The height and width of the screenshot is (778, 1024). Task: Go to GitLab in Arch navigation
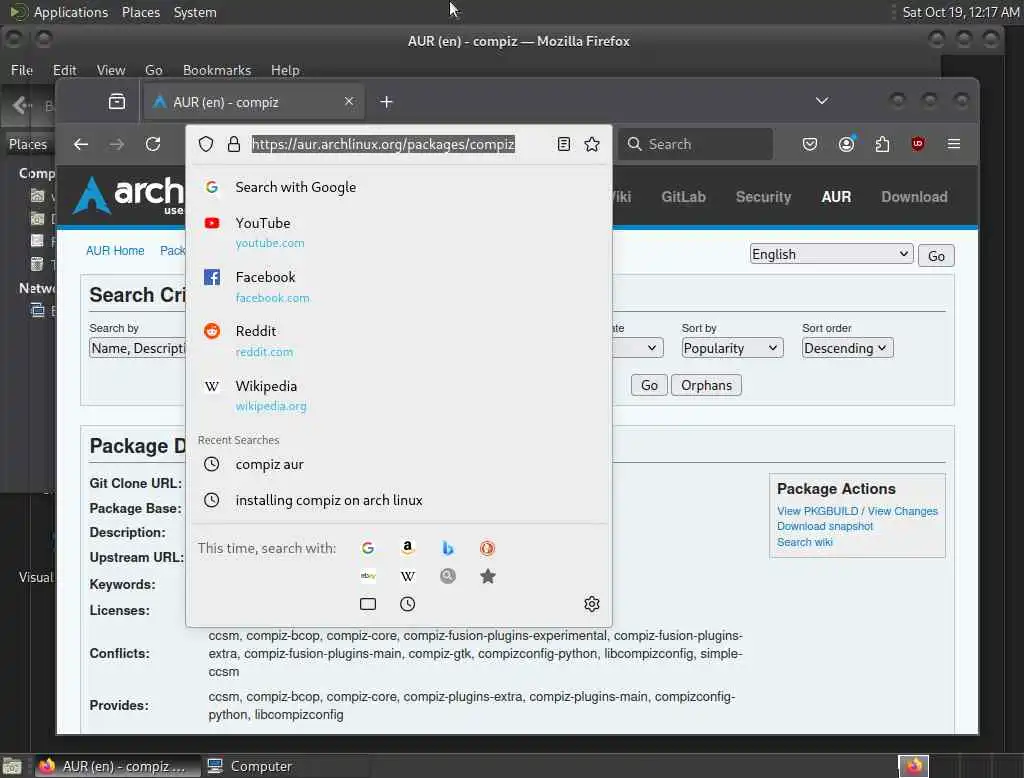tap(683, 197)
